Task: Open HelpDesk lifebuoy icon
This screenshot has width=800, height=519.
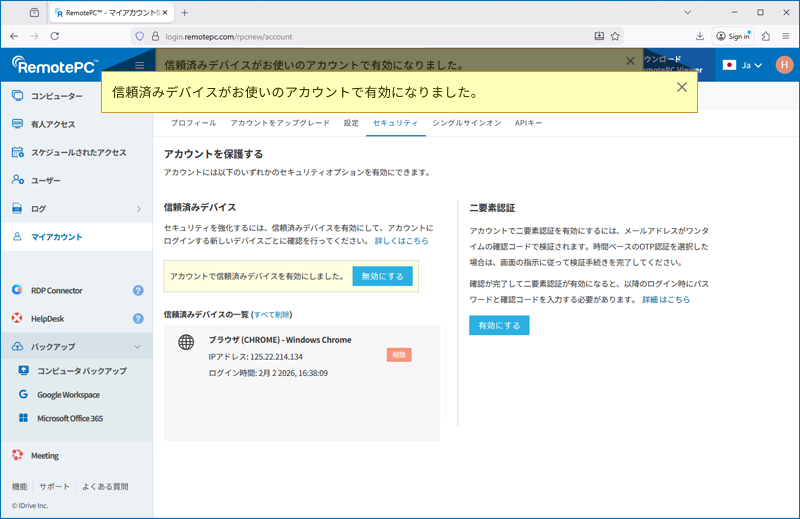Action: click(17, 318)
